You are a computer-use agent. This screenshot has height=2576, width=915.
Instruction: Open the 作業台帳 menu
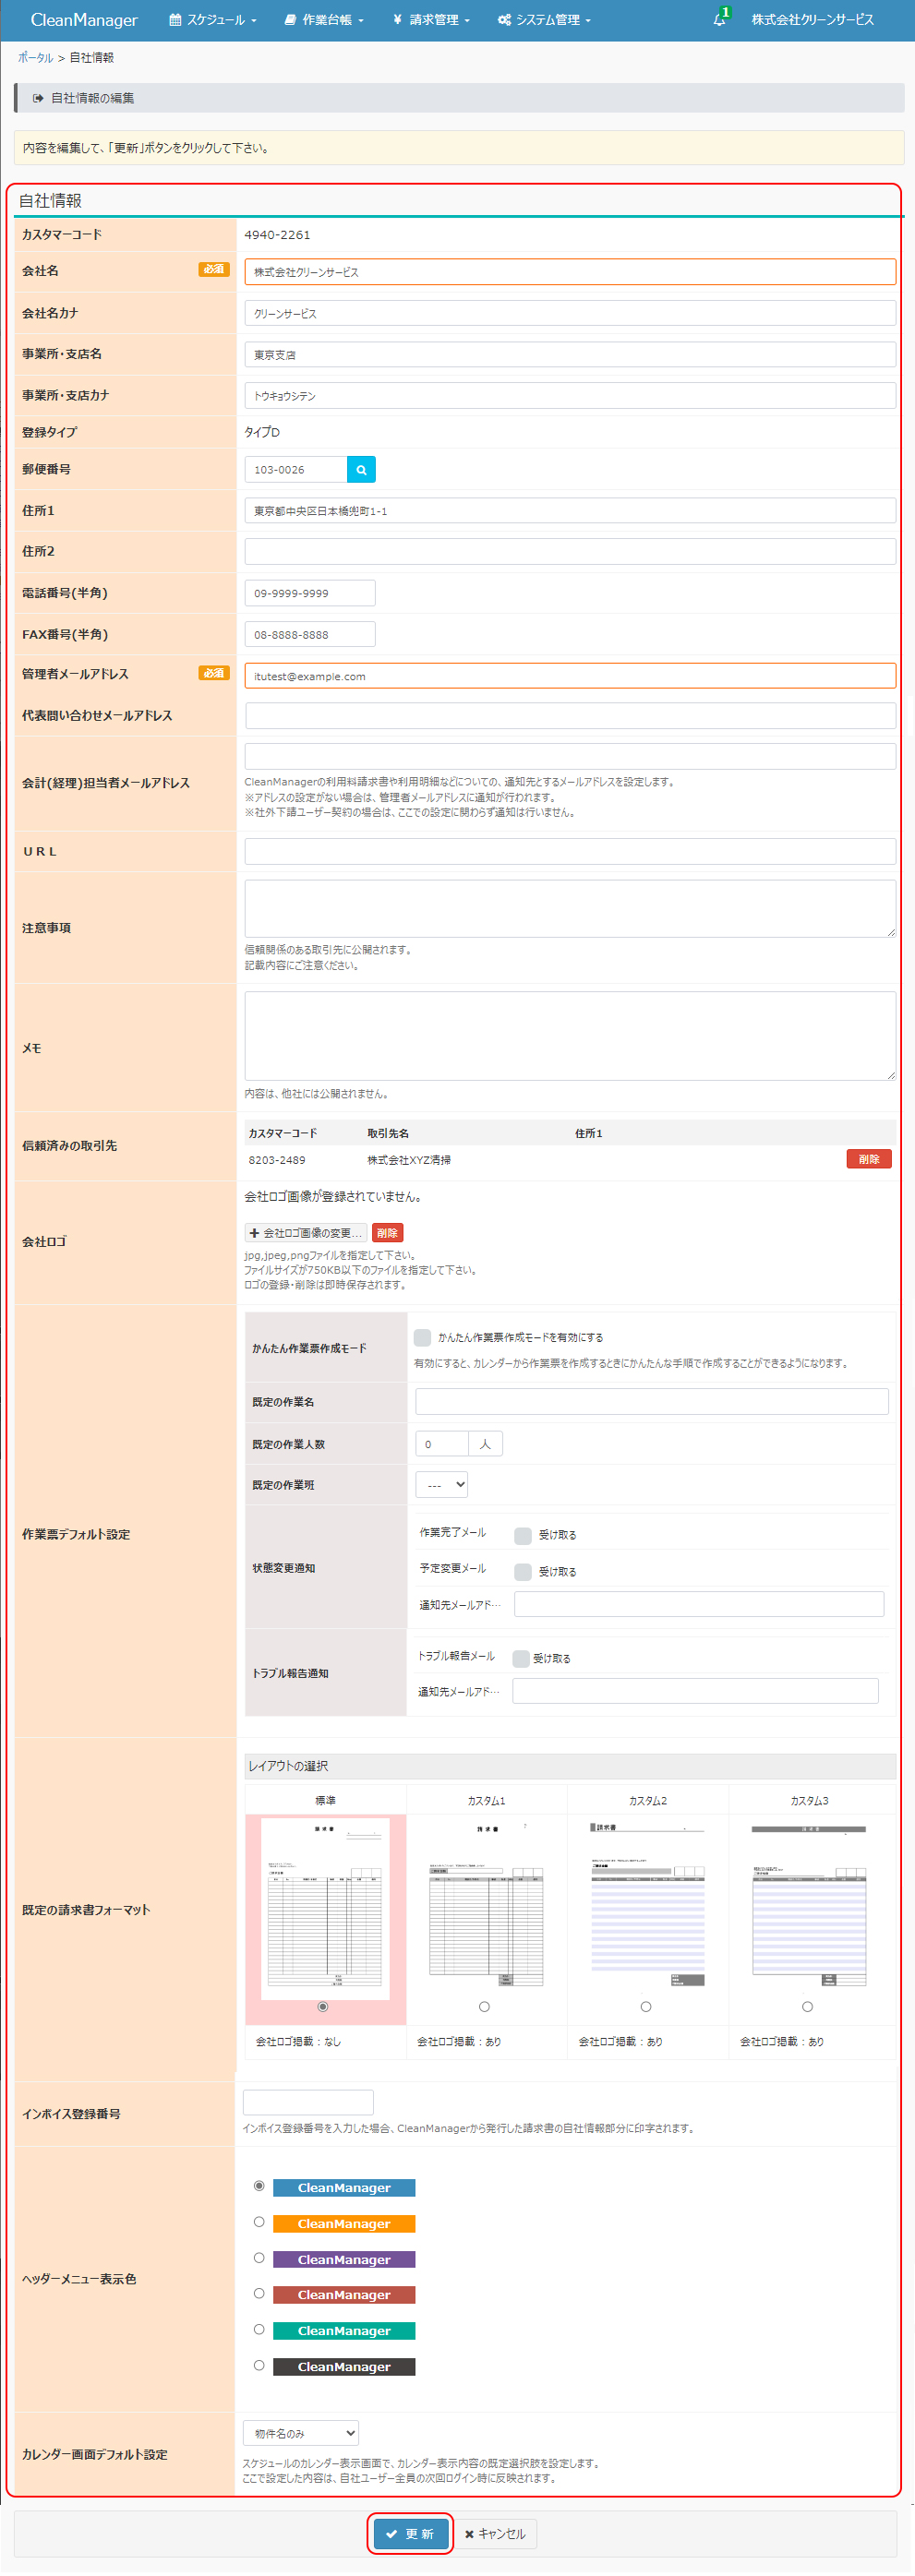click(324, 20)
